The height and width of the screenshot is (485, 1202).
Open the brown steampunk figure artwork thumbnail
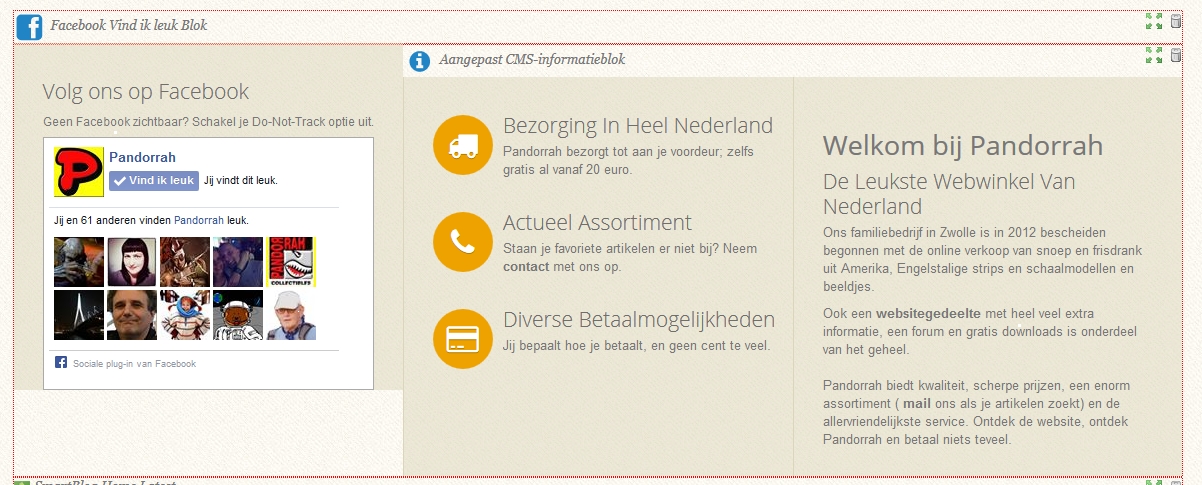tap(185, 262)
